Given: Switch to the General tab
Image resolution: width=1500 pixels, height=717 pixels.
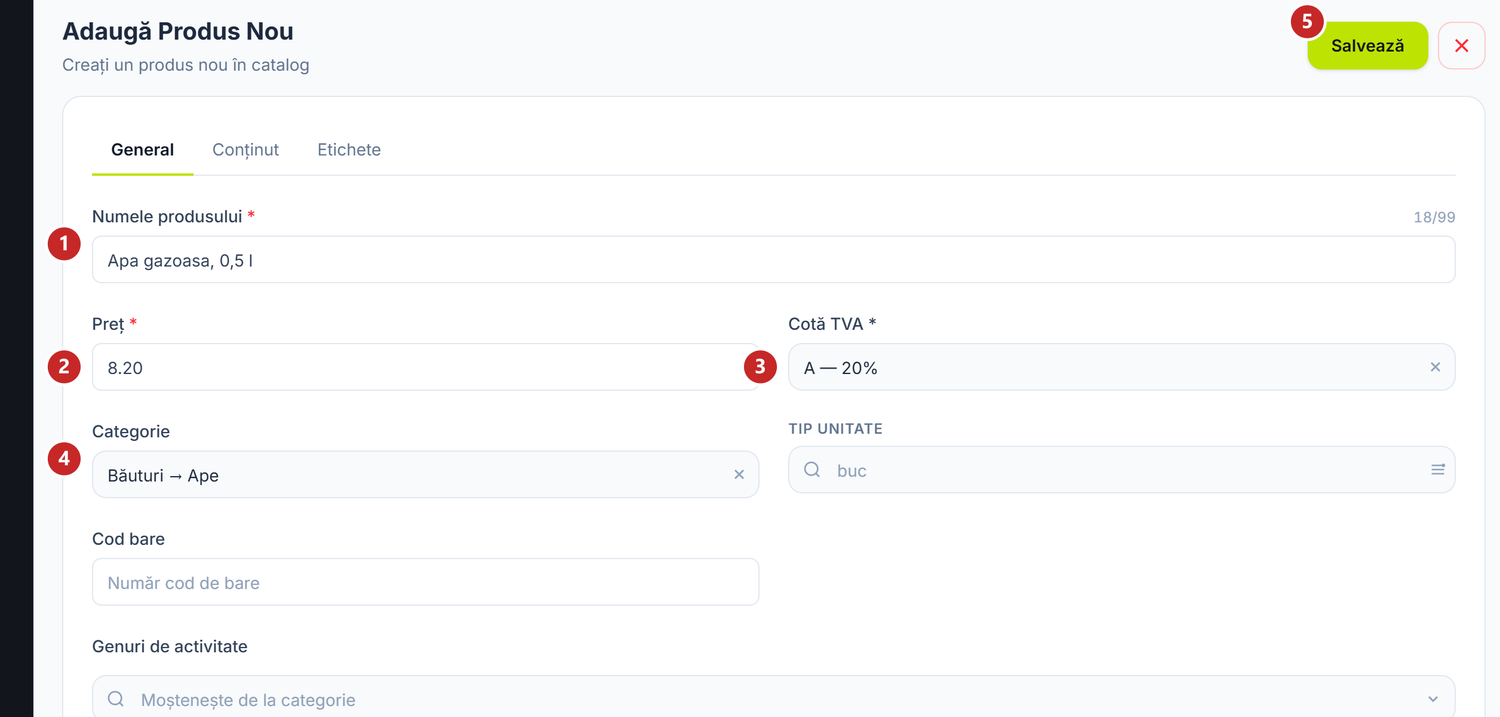Looking at the screenshot, I should click(x=143, y=150).
